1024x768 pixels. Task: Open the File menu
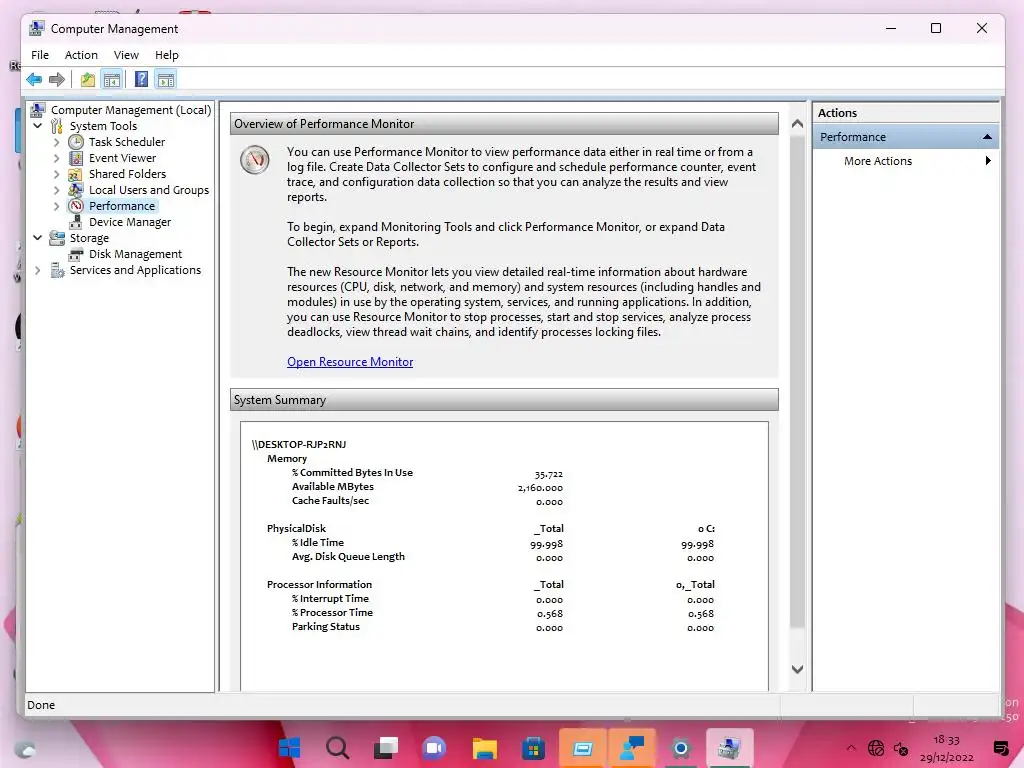[40, 55]
